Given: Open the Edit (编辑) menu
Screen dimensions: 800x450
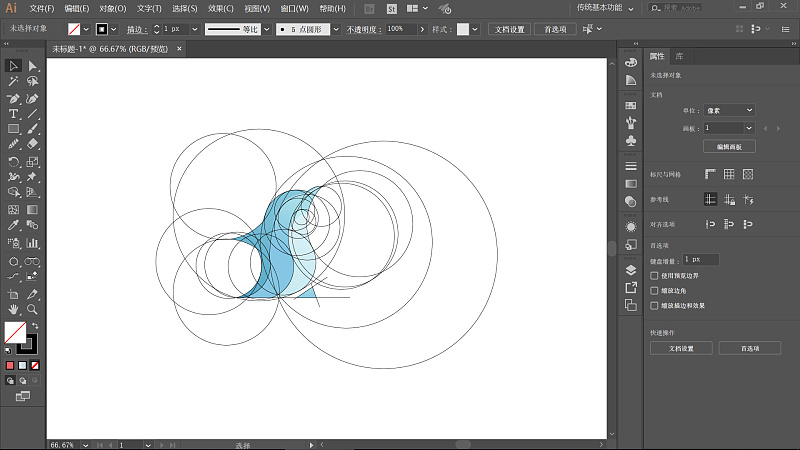Looking at the screenshot, I should (x=77, y=9).
